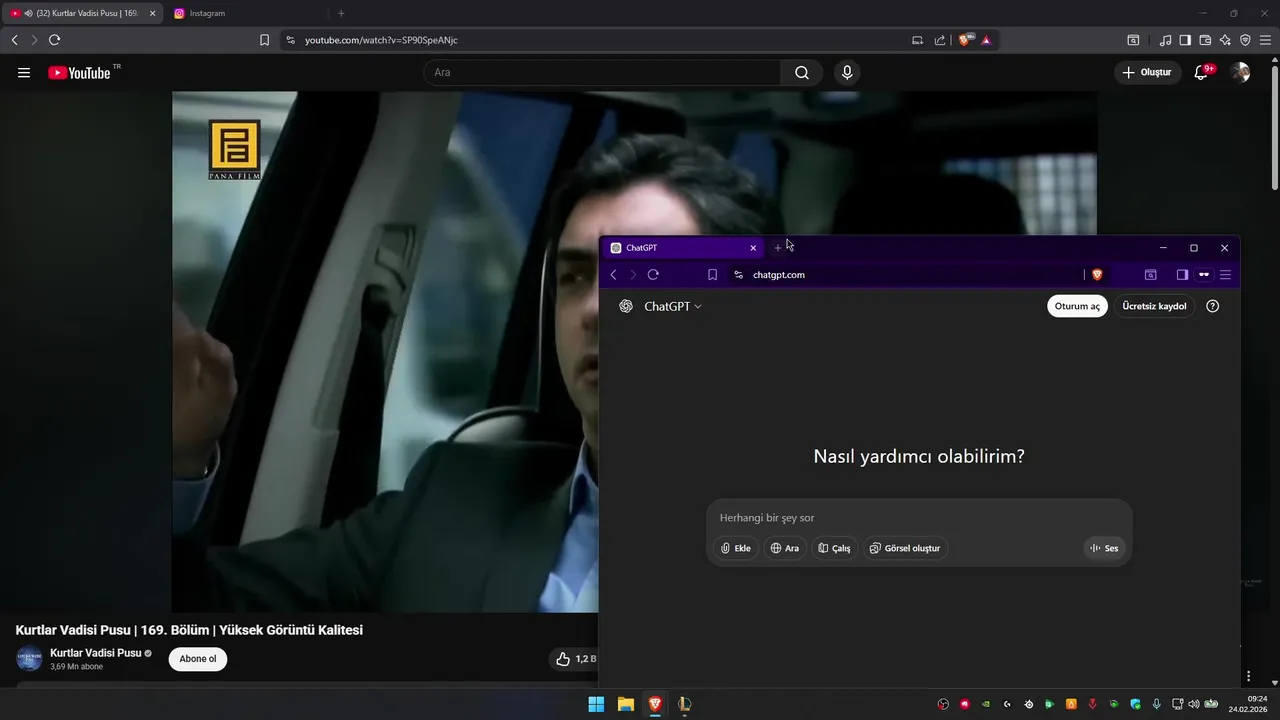The image size is (1280, 720).
Task: Click Brave browser icon in the taskbar
Action: [x=655, y=704]
